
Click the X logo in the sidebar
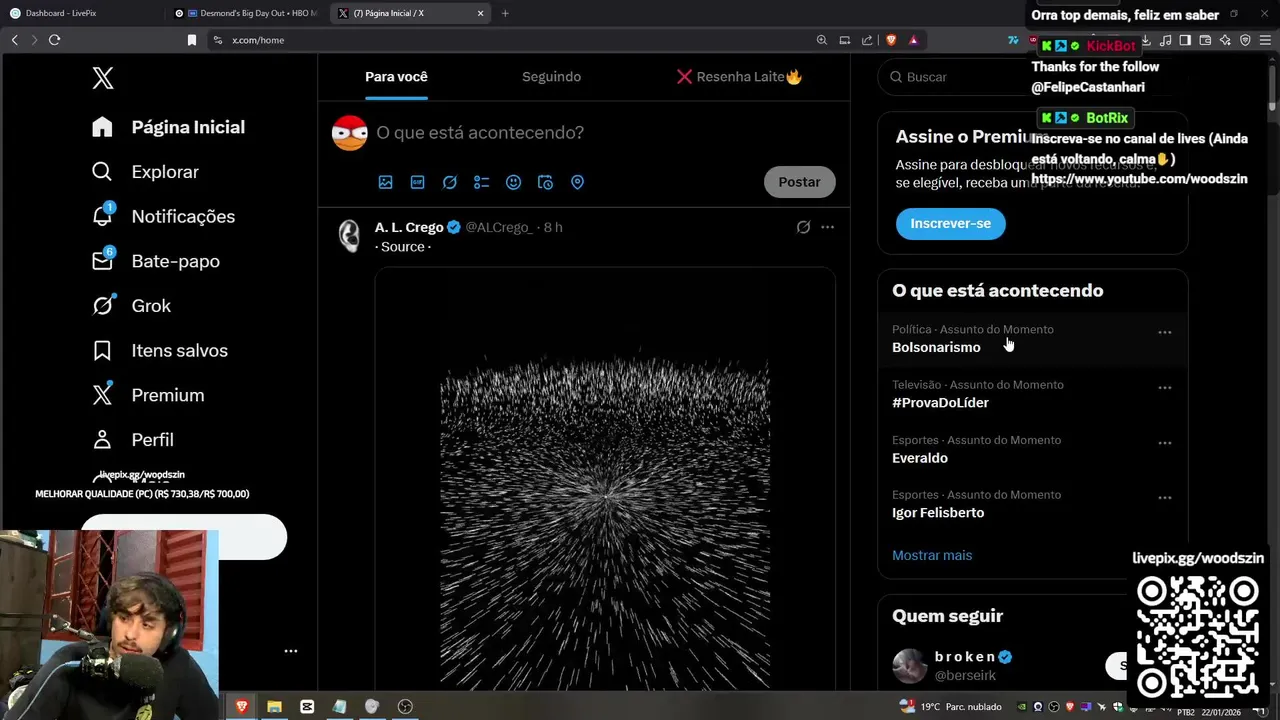coord(103,78)
